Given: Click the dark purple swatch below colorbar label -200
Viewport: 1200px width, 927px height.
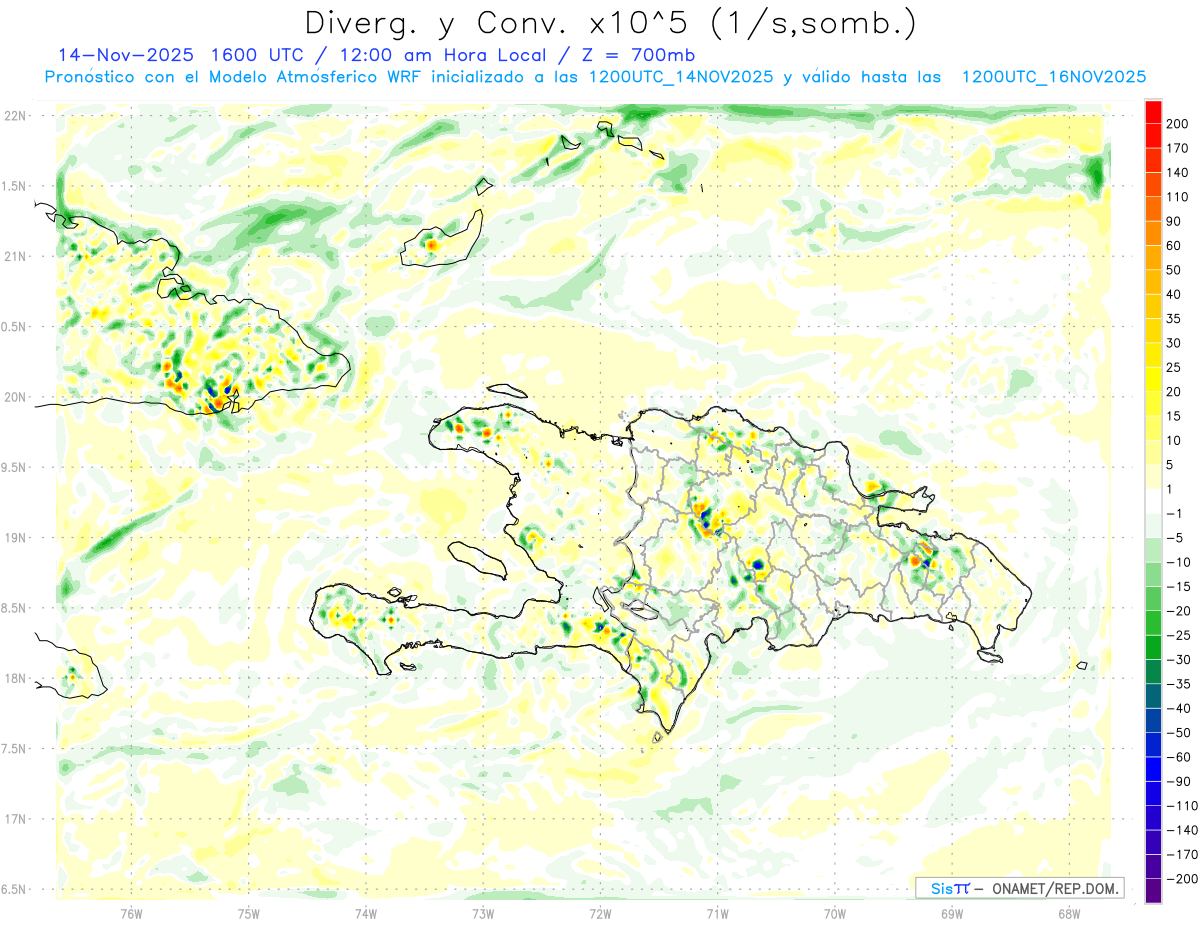Looking at the screenshot, I should (x=1153, y=891).
